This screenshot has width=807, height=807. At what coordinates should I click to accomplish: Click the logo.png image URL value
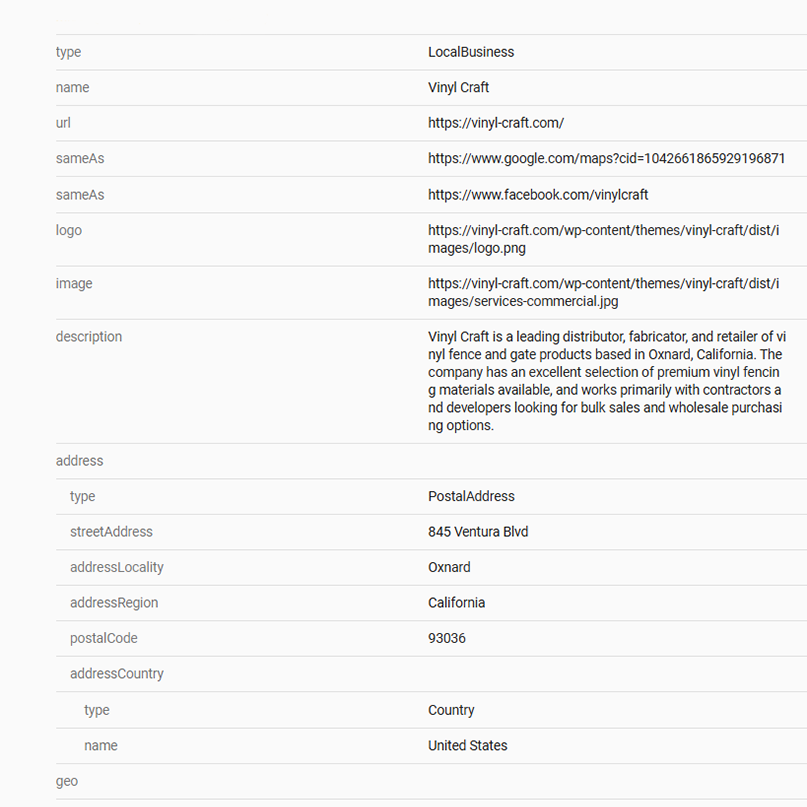pyautogui.click(x=603, y=239)
